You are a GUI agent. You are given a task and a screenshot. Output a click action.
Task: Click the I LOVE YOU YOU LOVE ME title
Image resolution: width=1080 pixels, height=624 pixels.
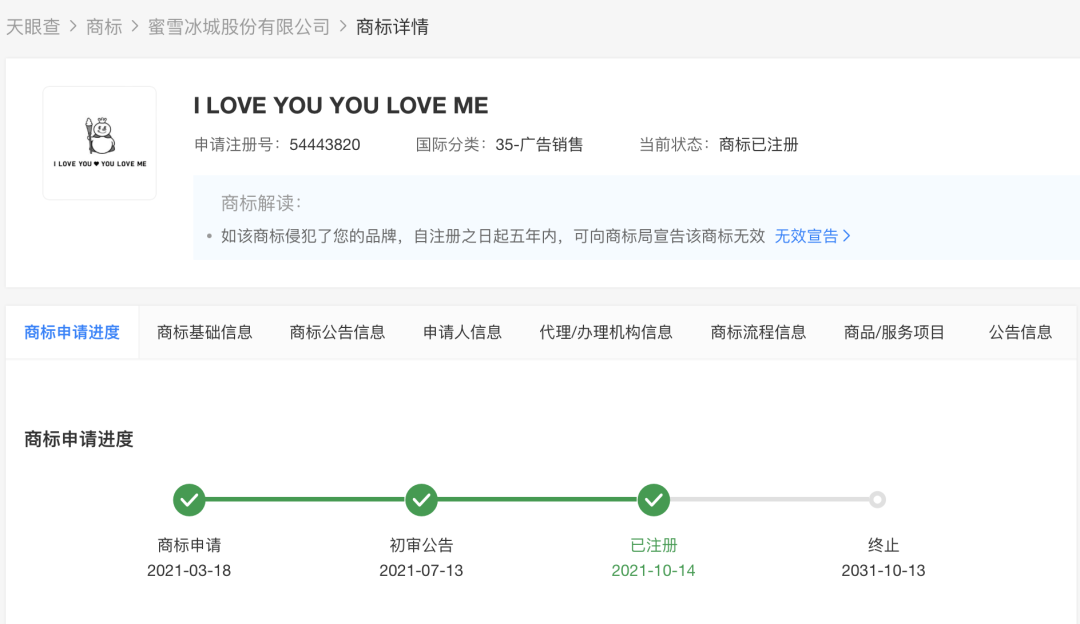(x=341, y=106)
